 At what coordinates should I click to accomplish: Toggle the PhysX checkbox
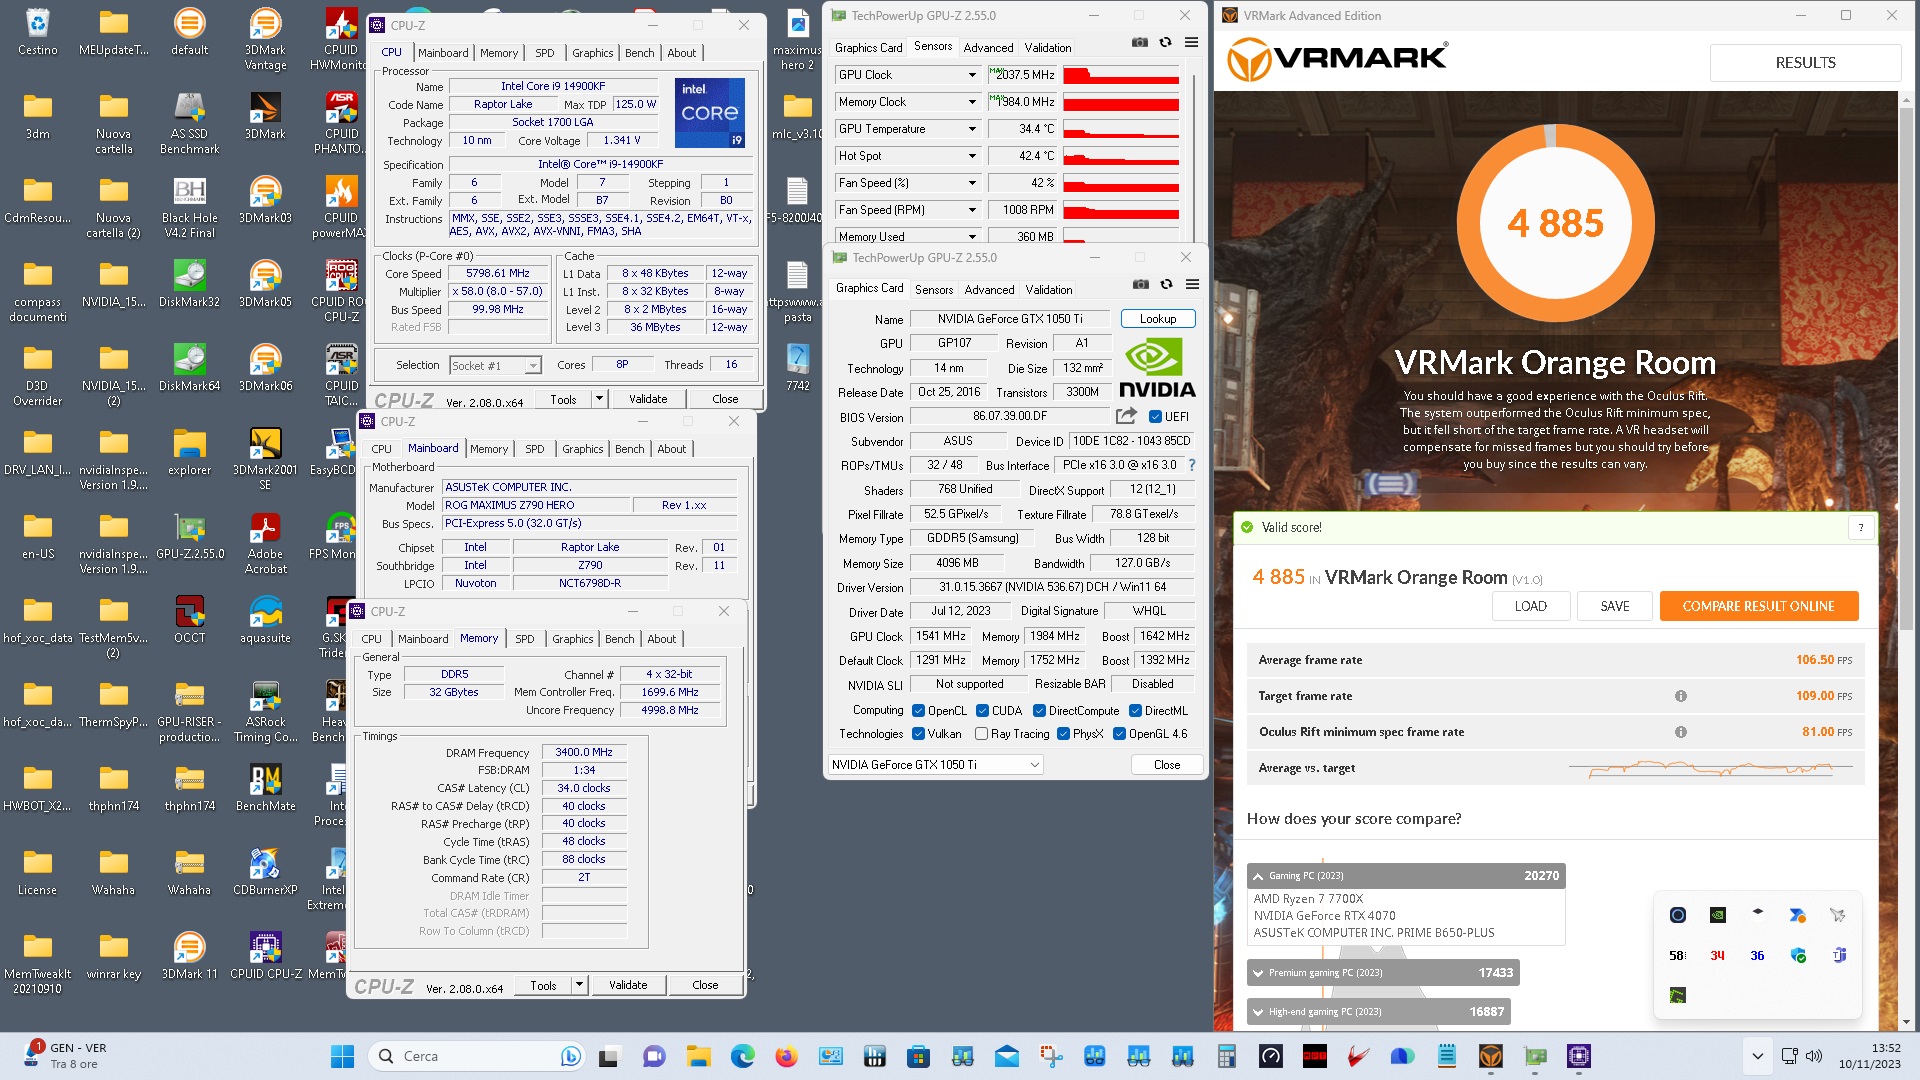(1063, 734)
